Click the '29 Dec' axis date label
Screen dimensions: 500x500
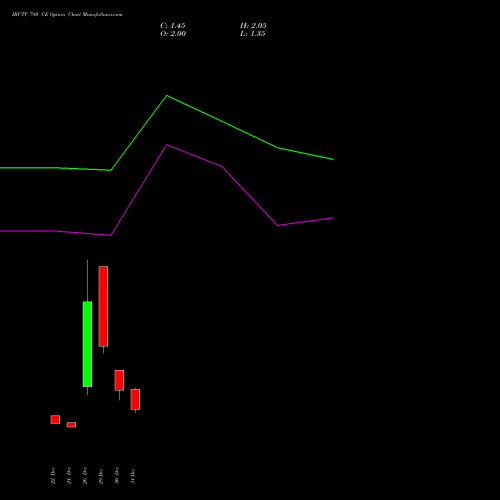coord(101,476)
